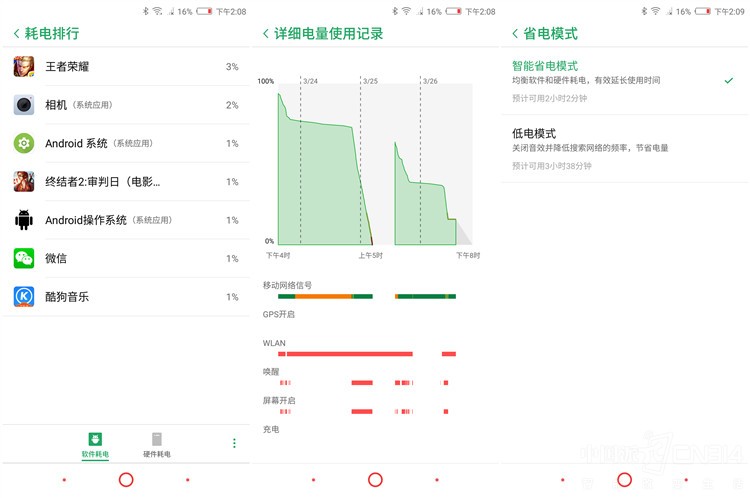Tap the 3/24 date marker on battery chart
Screen dimensions: 750x498
click(x=310, y=81)
